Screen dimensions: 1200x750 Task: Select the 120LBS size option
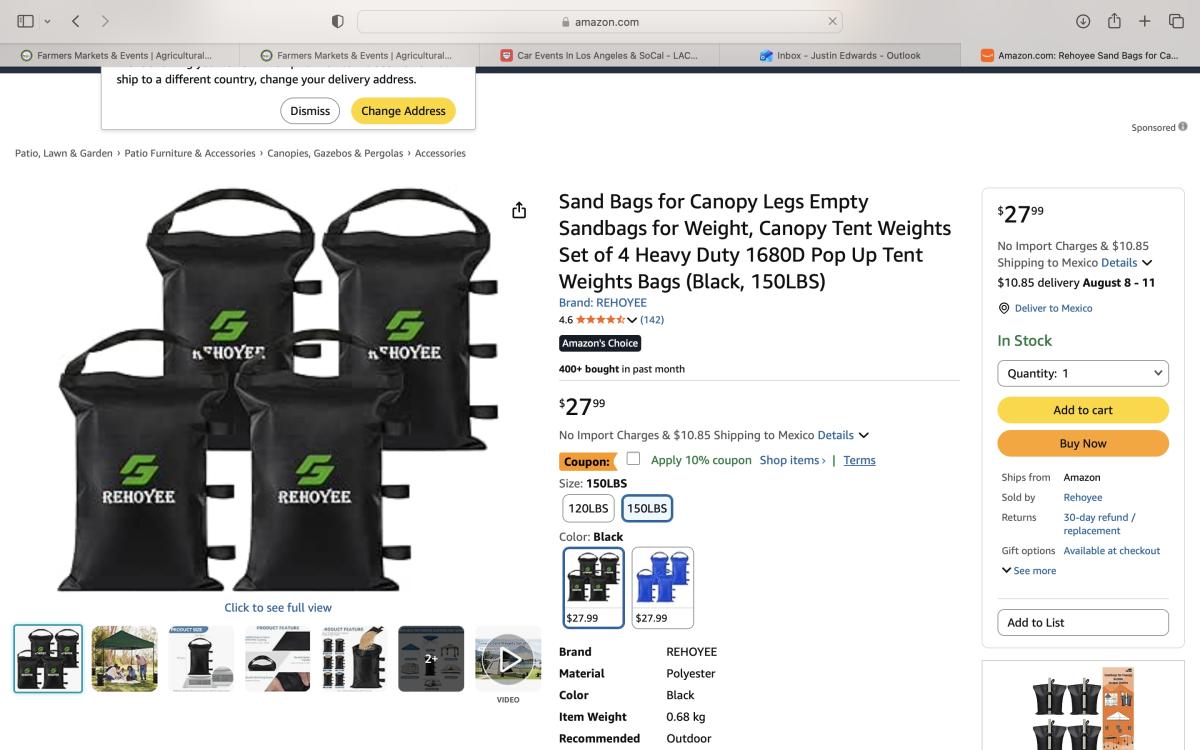pyautogui.click(x=588, y=508)
